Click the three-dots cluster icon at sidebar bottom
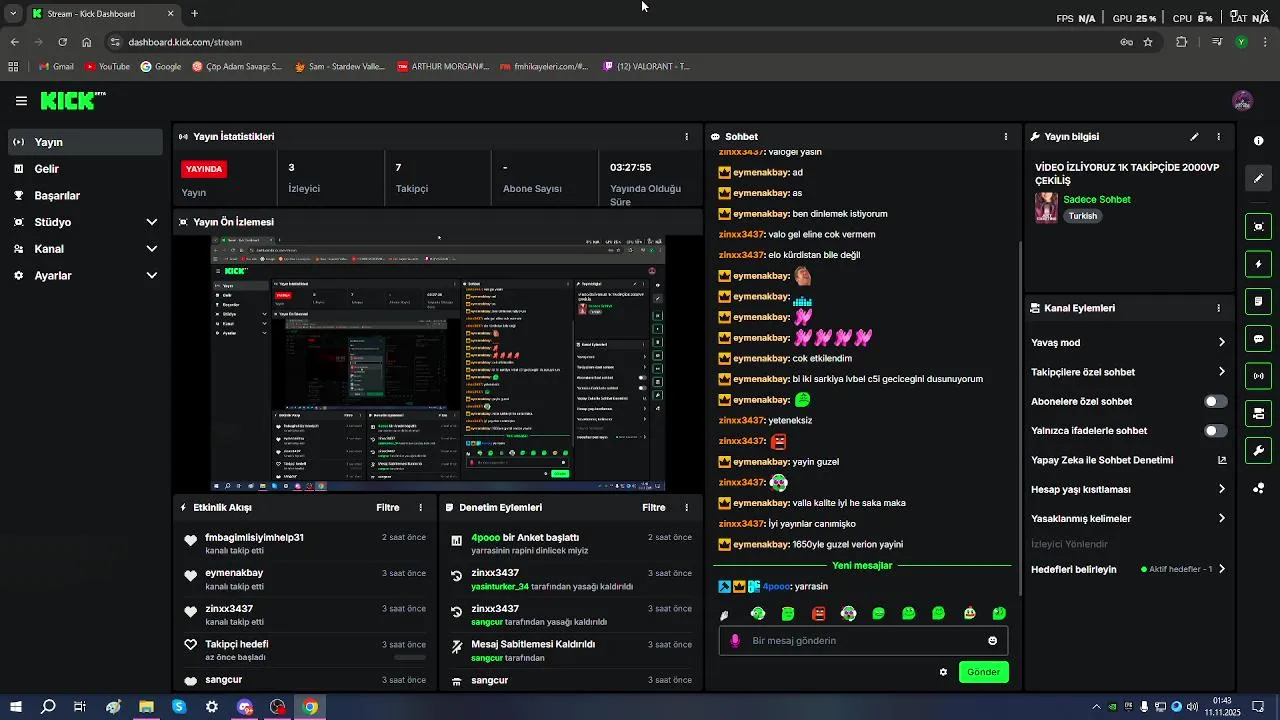1280x720 pixels. (x=1258, y=488)
